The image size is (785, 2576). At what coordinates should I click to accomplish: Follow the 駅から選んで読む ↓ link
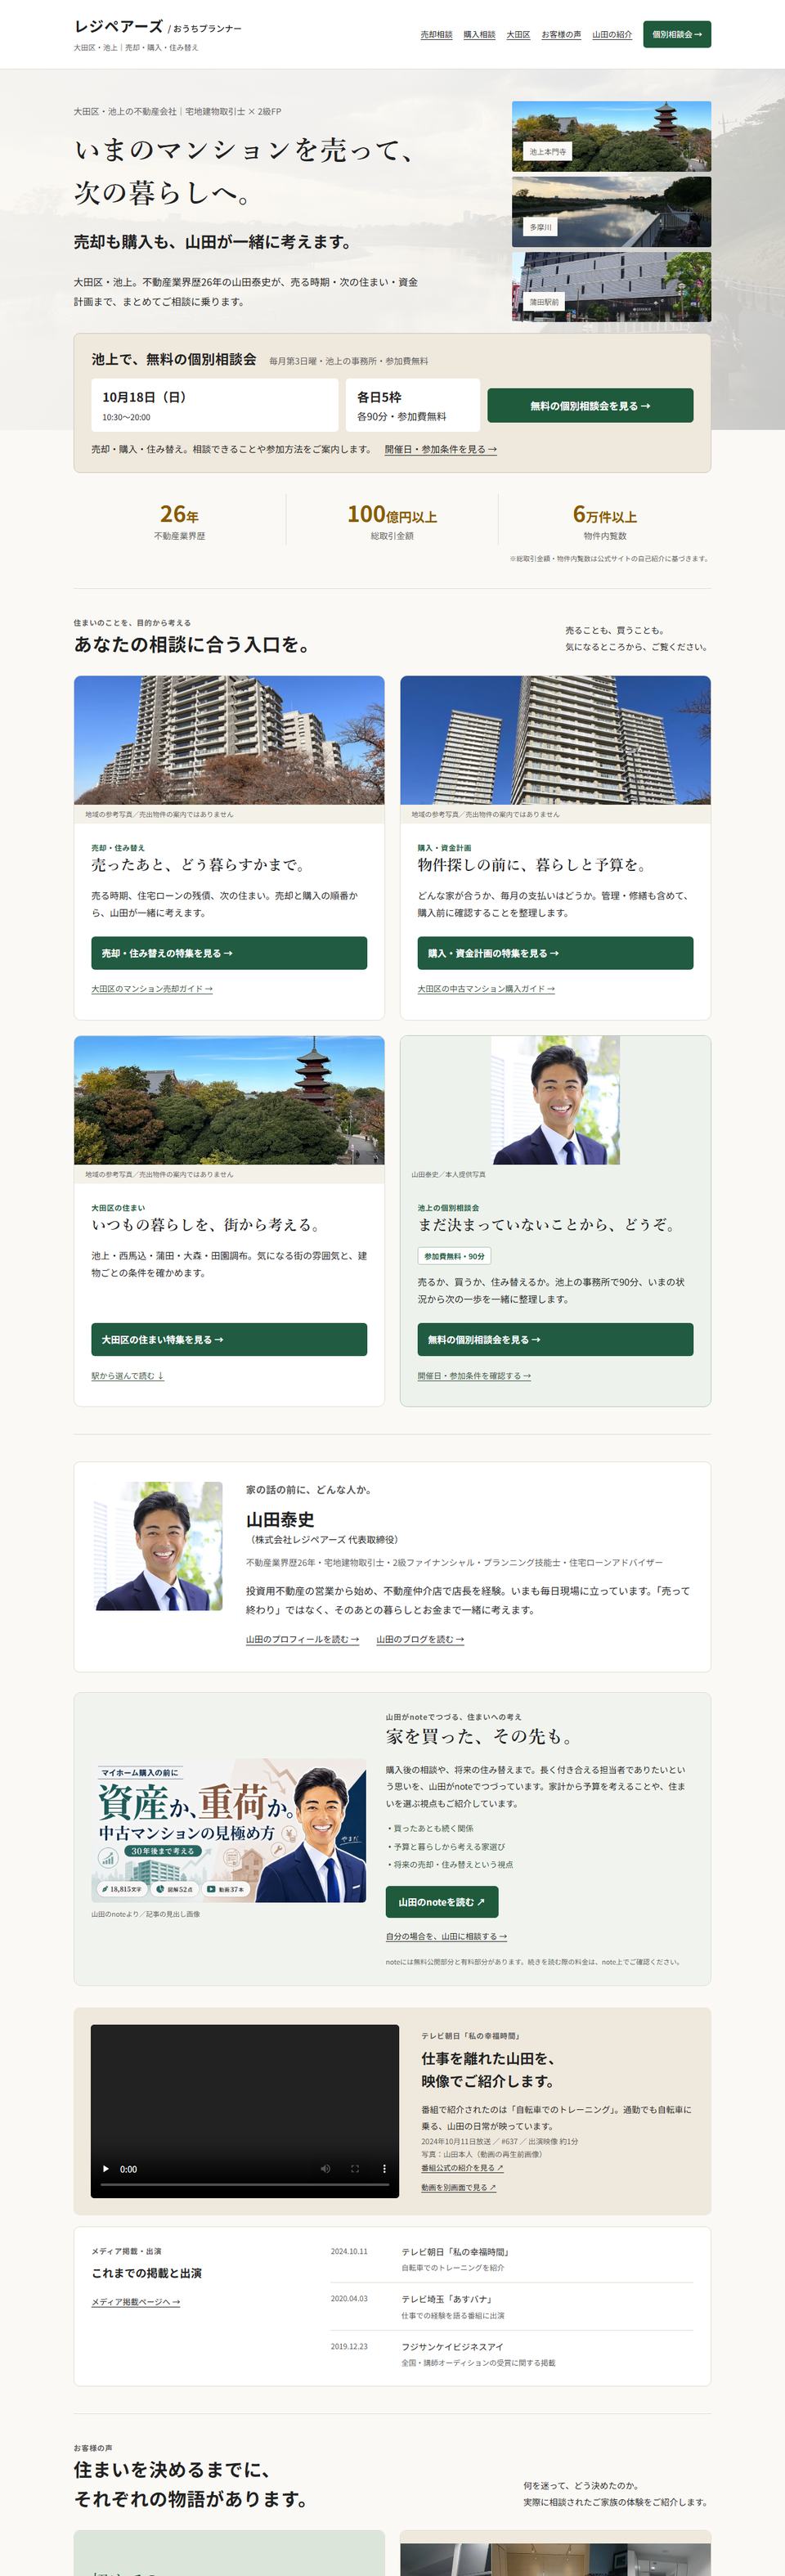tap(128, 1376)
